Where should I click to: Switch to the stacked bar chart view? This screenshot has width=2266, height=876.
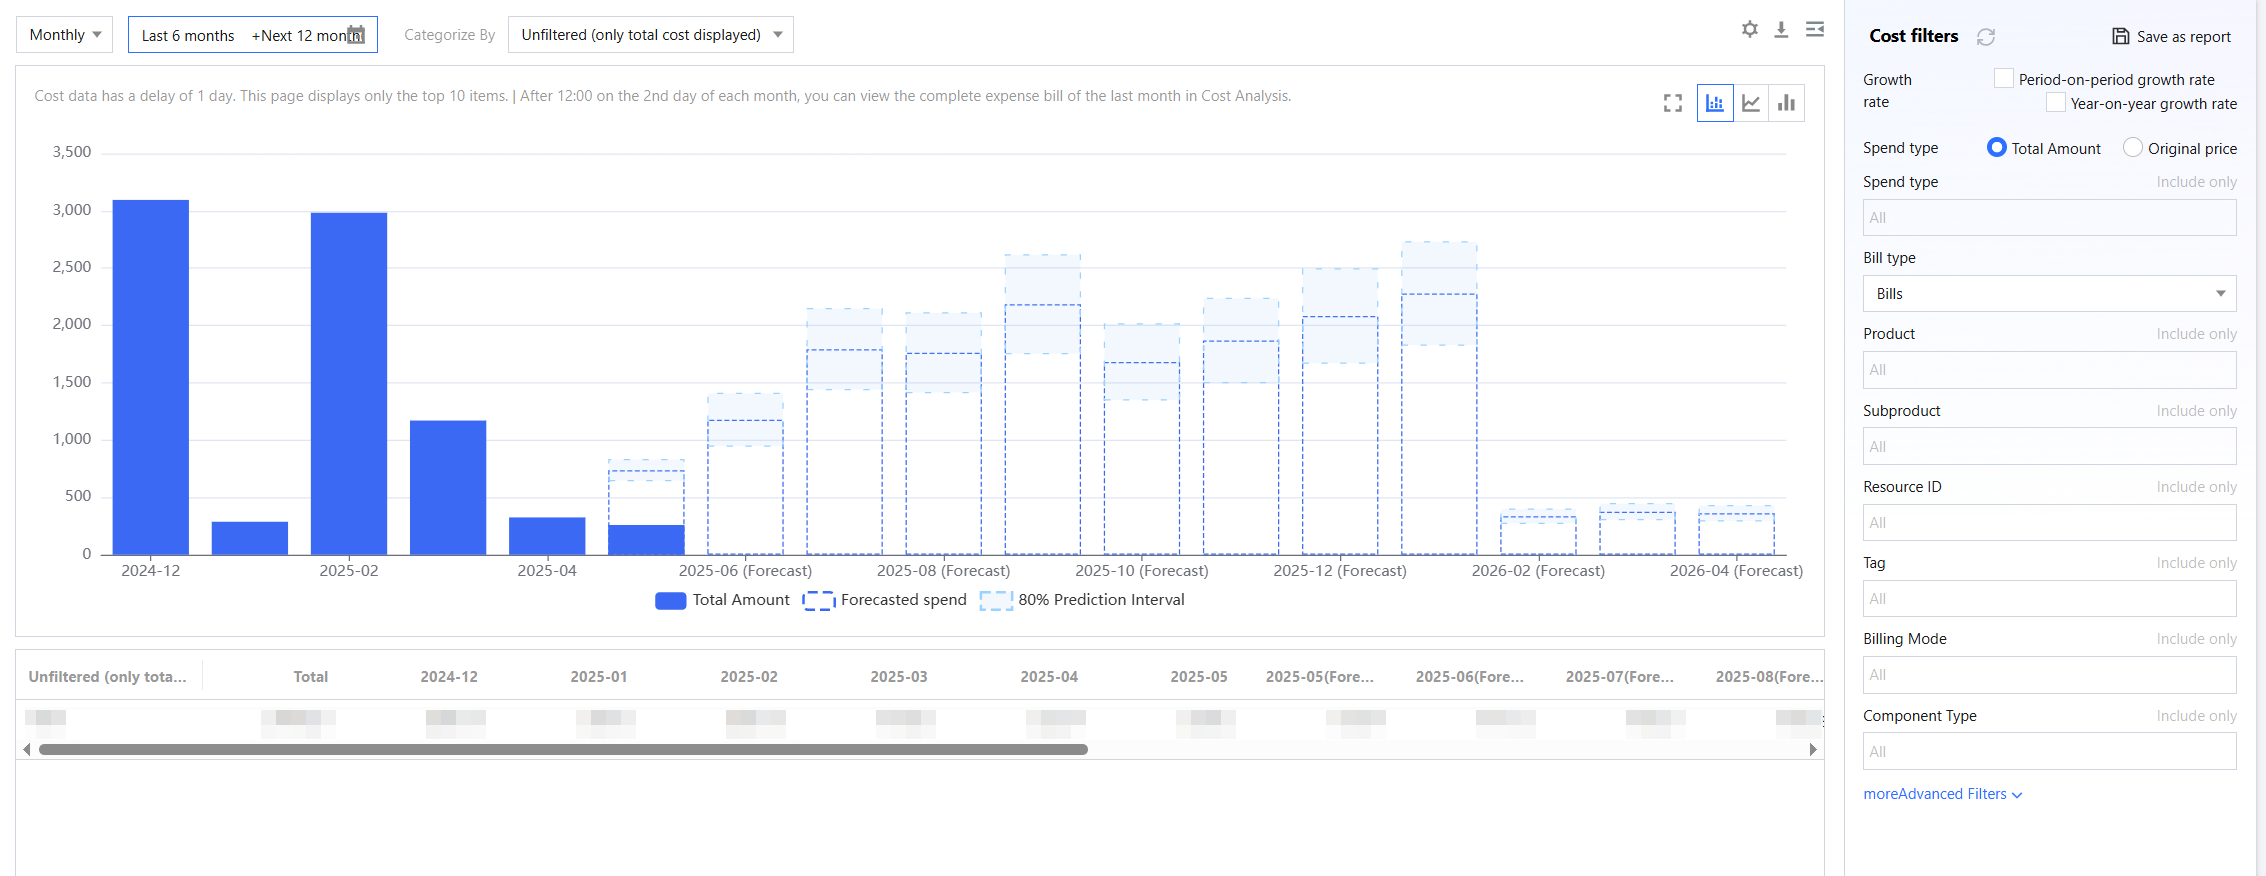coord(1715,103)
